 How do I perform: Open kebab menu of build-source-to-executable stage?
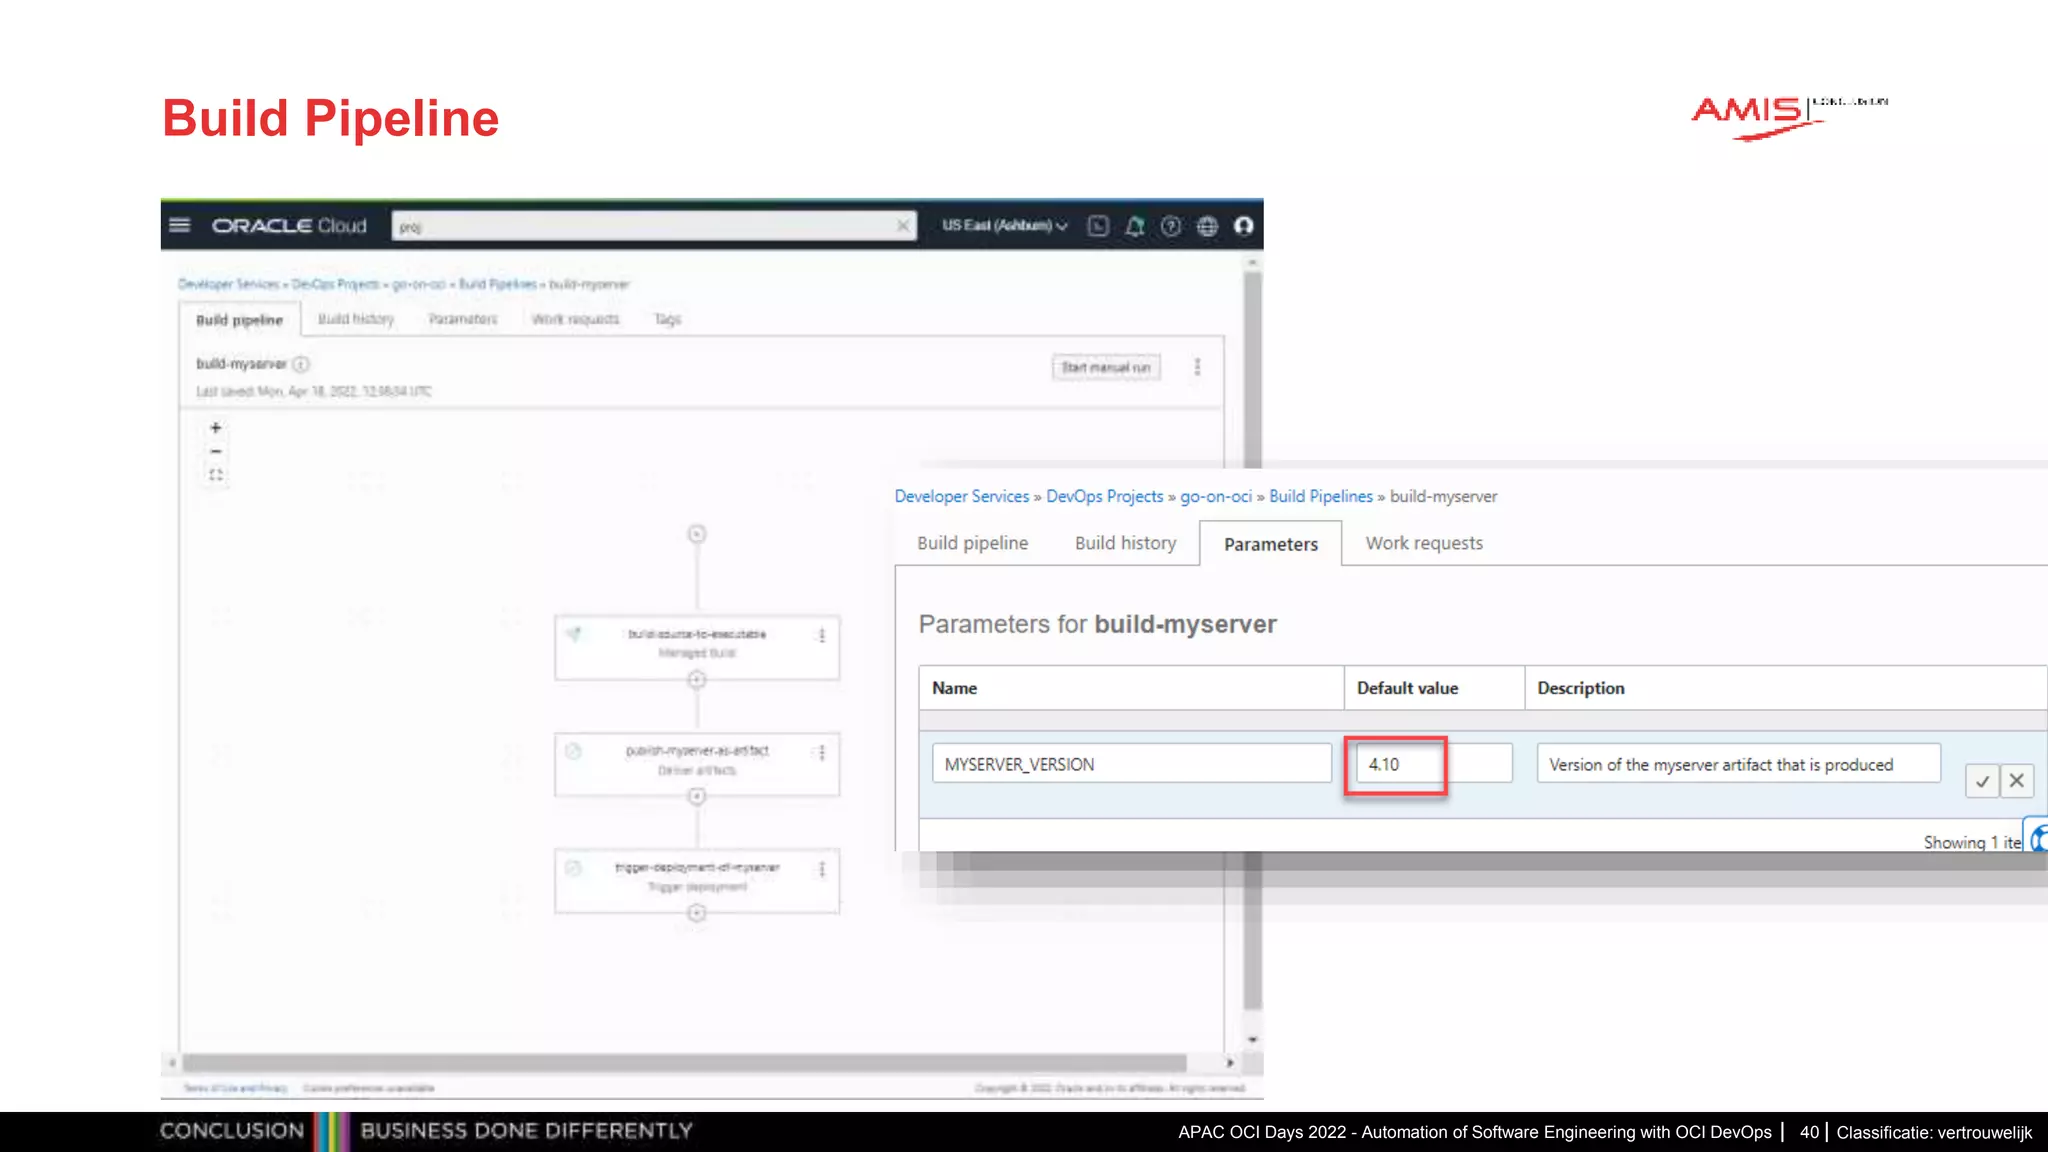pos(822,636)
